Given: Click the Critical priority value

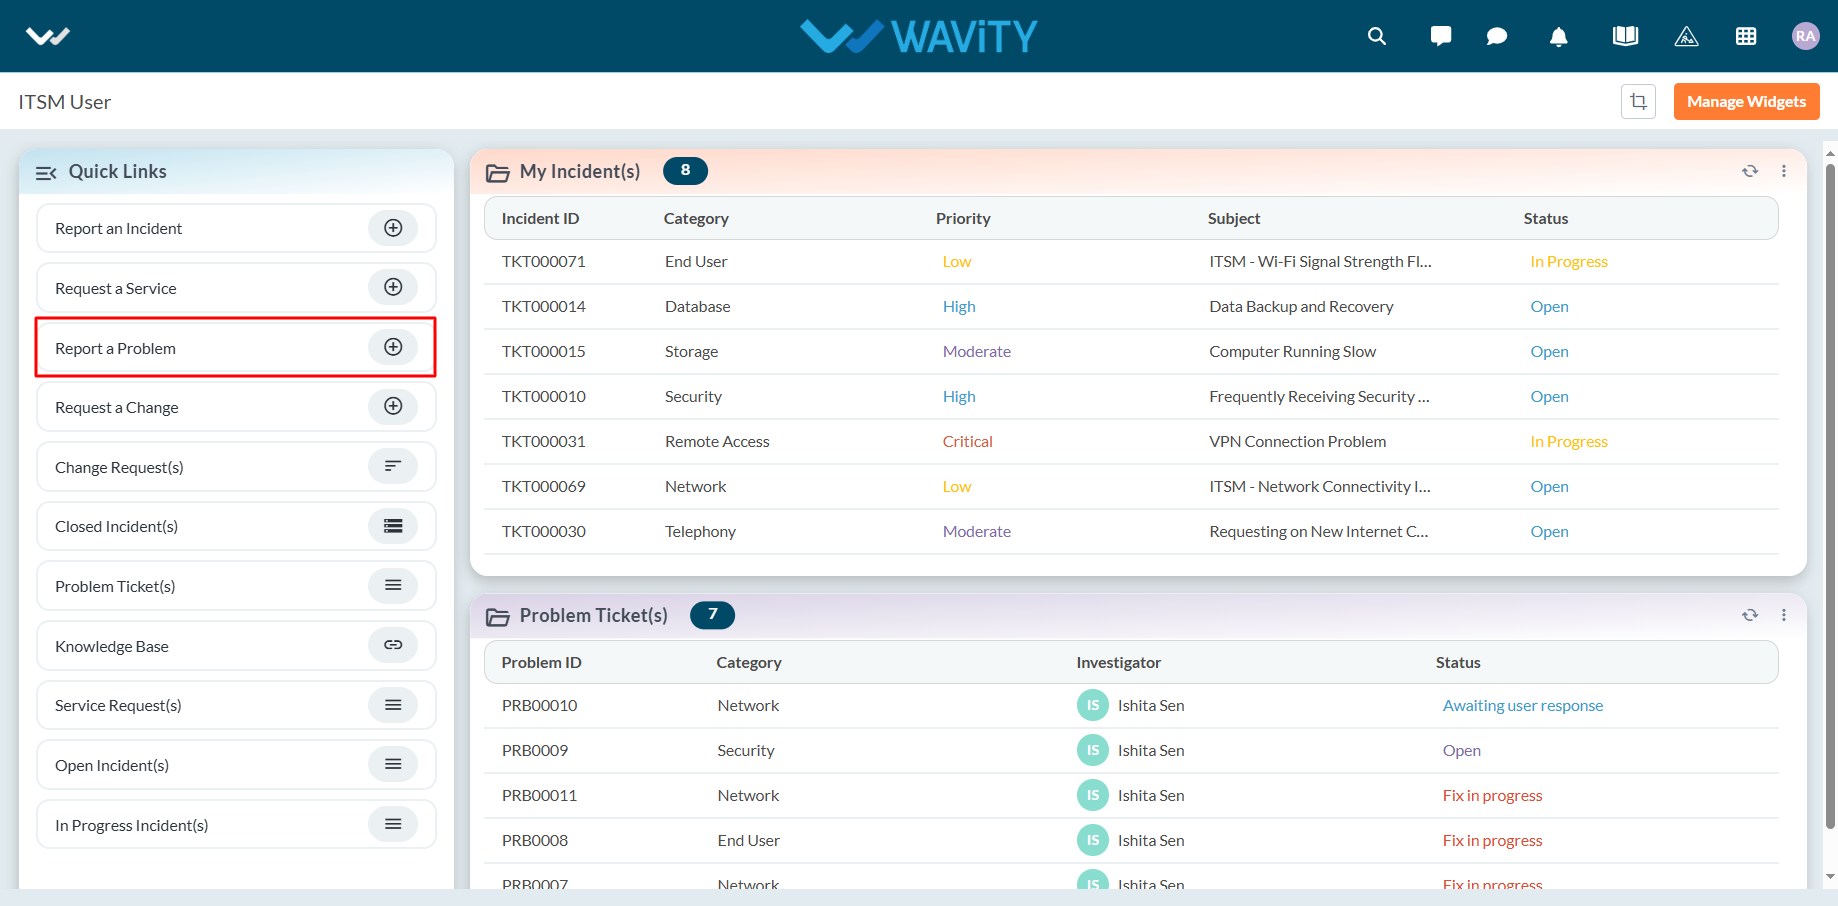Looking at the screenshot, I should point(967,442).
